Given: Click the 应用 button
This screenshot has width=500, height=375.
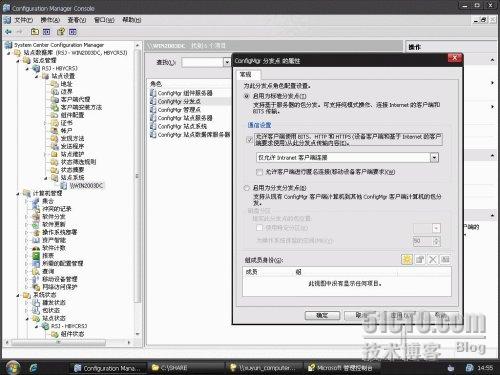Looking at the screenshot, I should coord(400,315).
